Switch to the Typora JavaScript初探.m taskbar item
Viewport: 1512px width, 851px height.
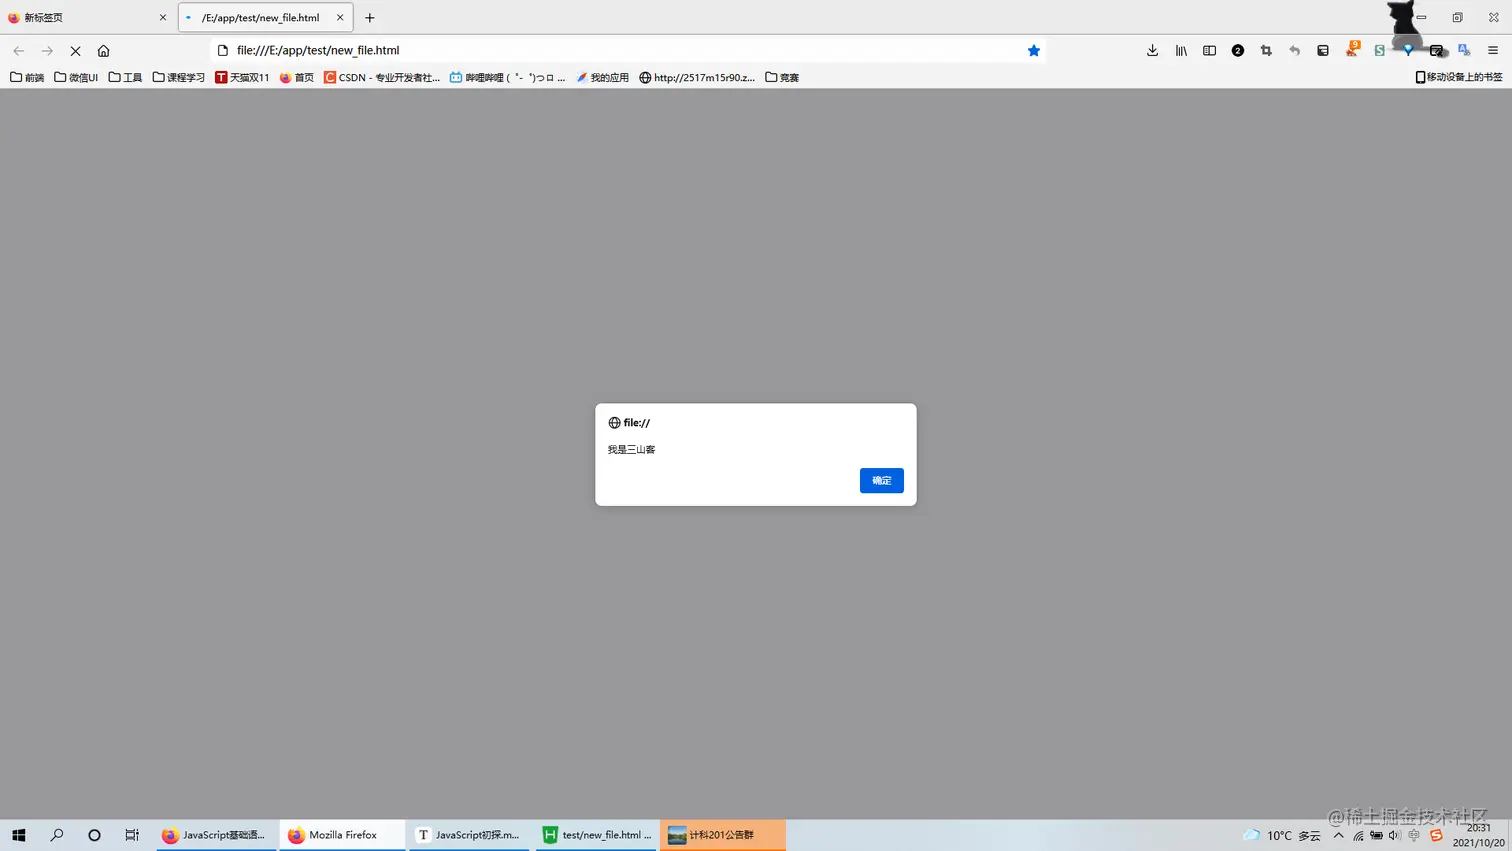click(x=469, y=835)
